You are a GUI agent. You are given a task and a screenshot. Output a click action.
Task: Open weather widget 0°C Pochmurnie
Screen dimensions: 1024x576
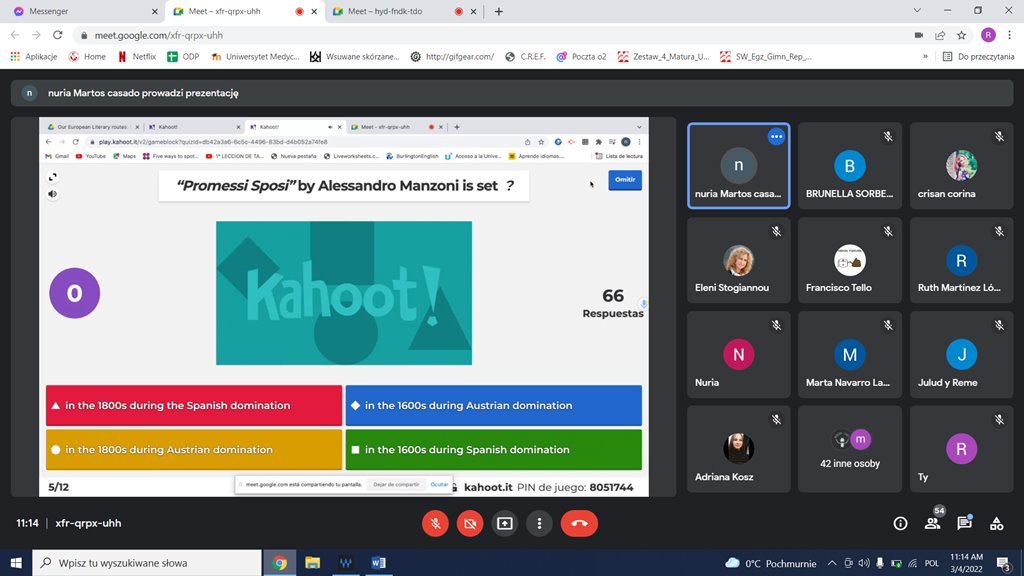tap(771, 563)
